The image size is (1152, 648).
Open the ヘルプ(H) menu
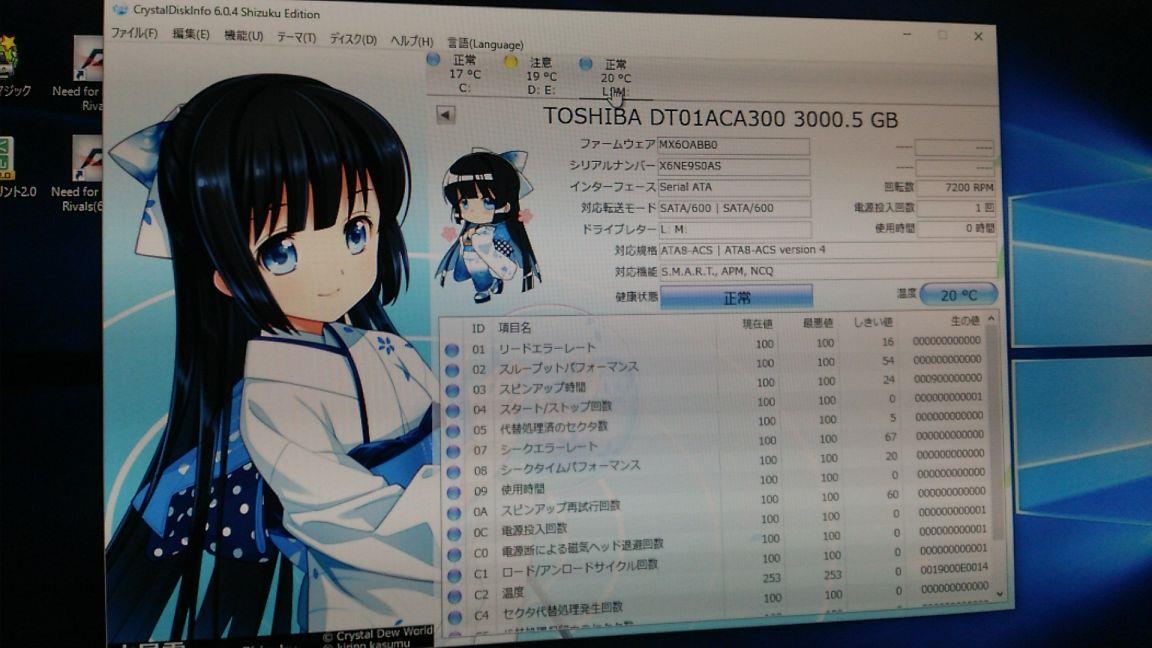pos(411,41)
